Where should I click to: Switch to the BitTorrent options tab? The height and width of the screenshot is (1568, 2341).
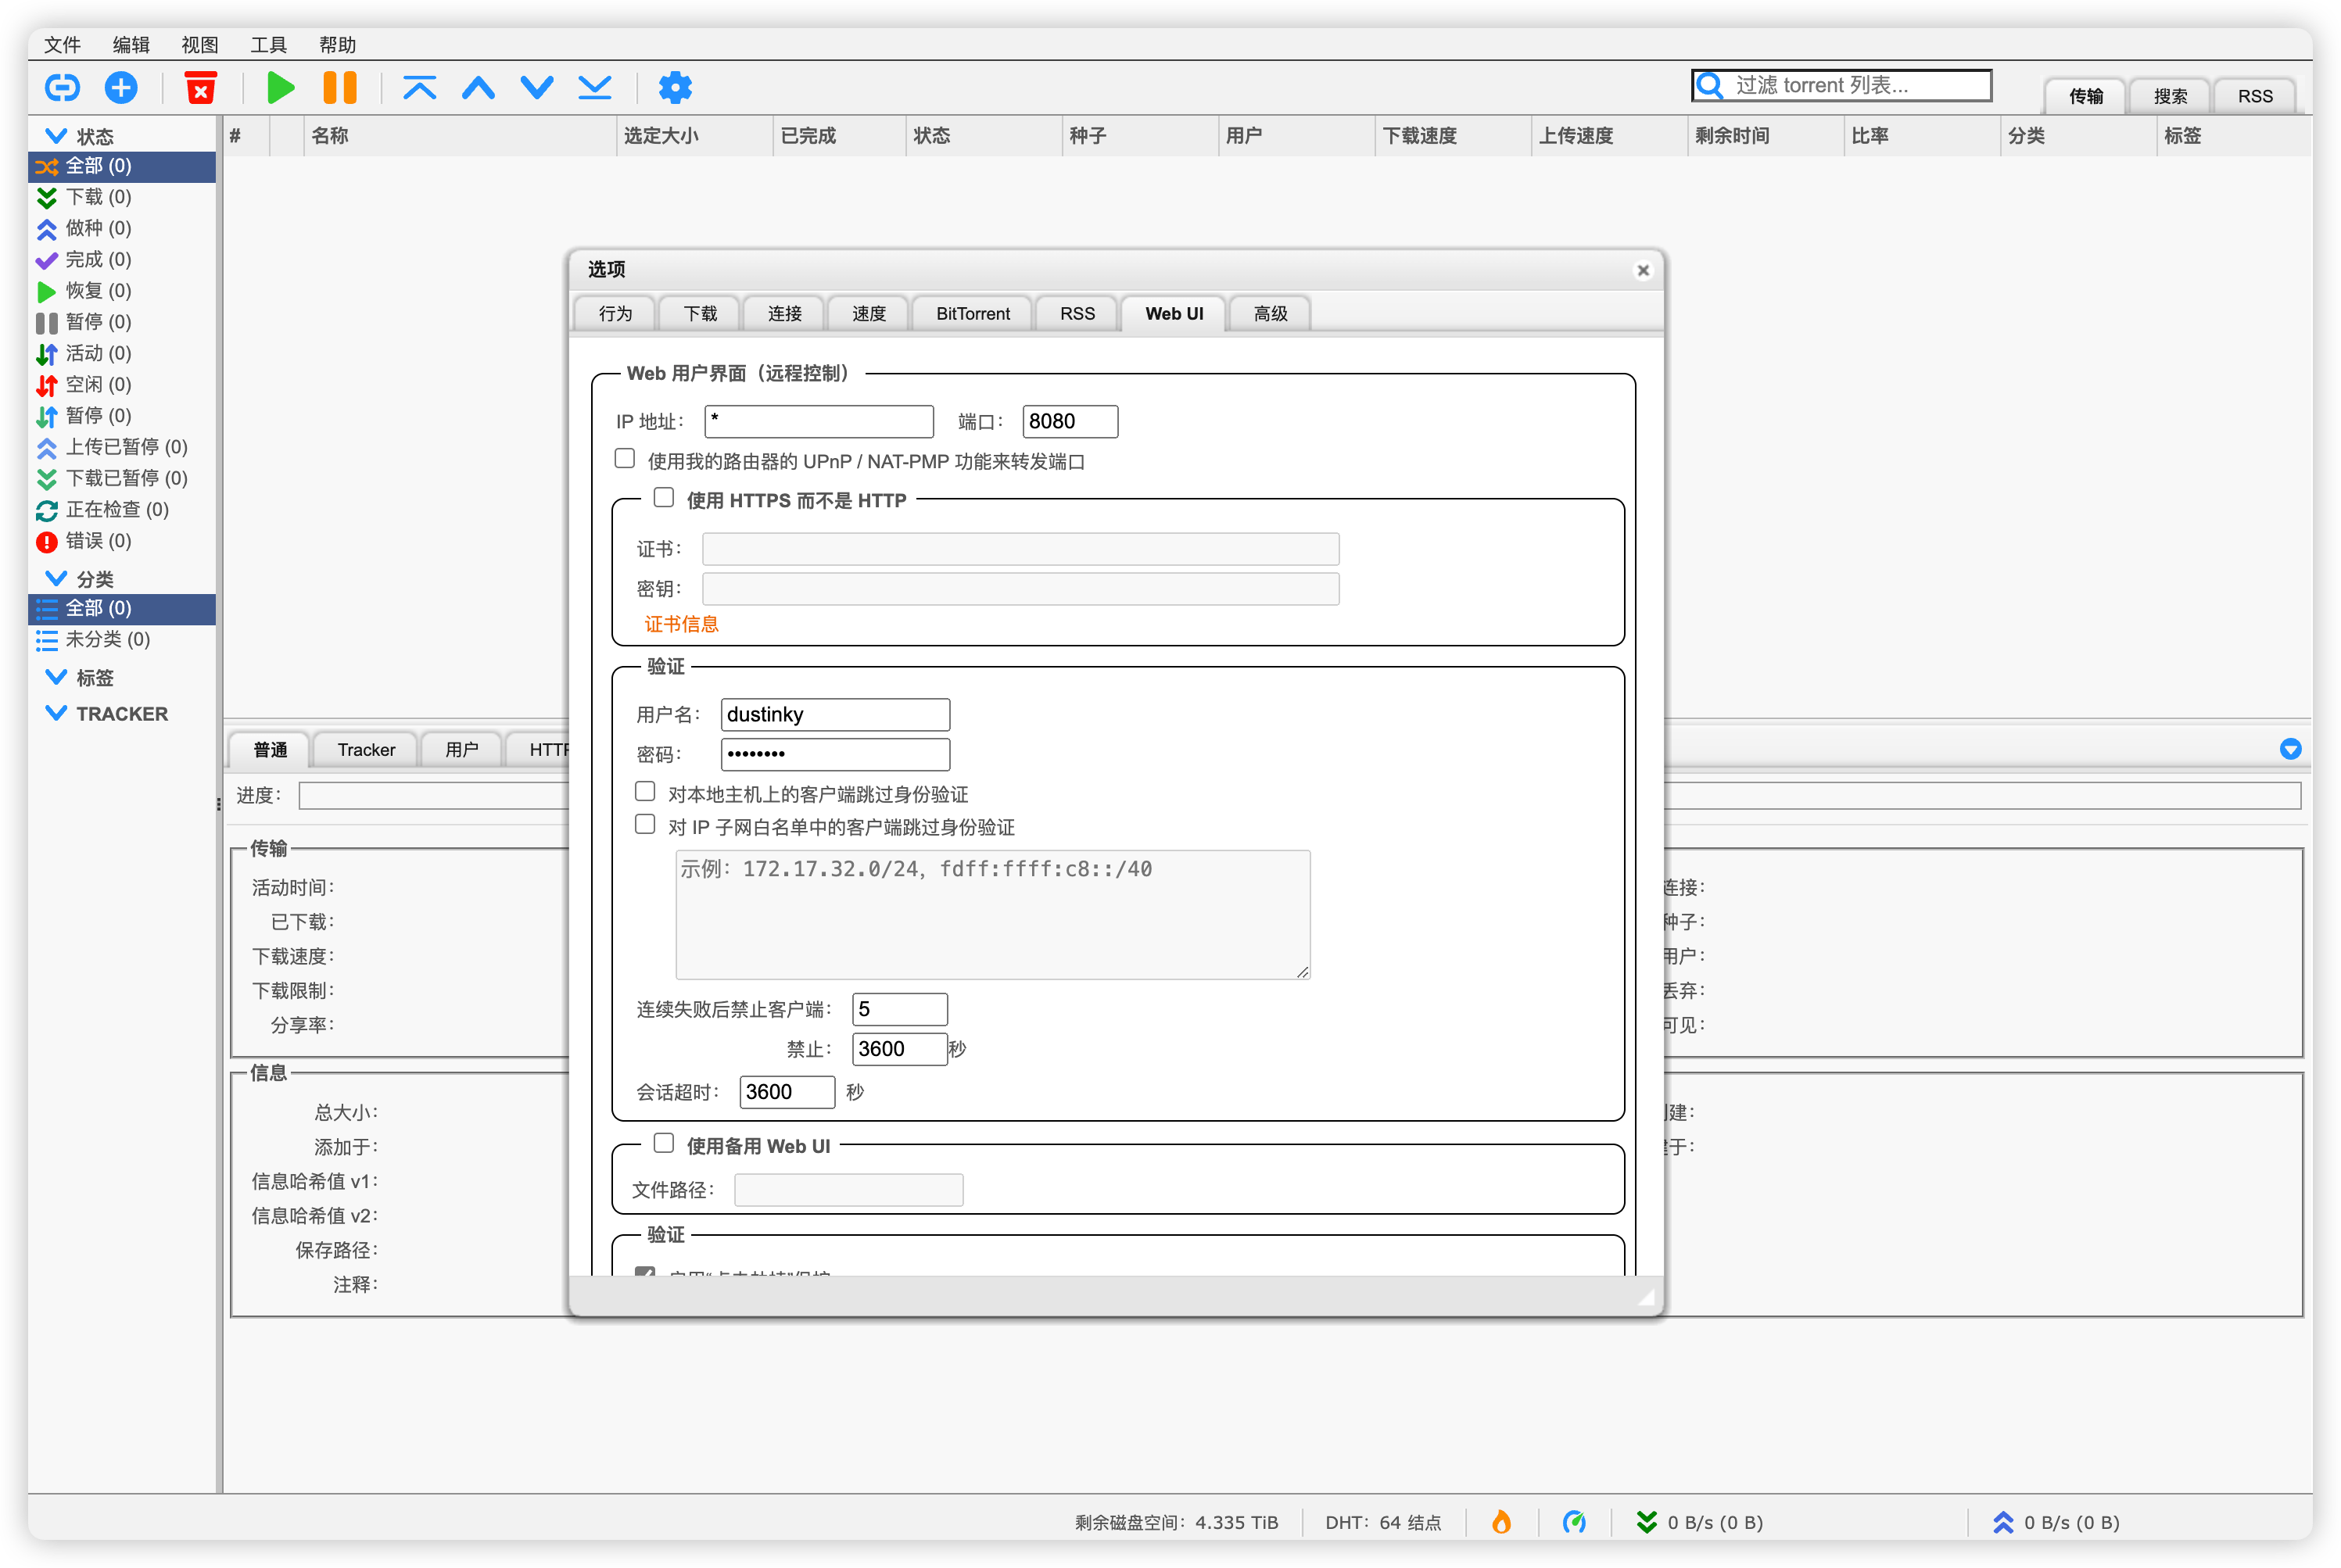coord(972,314)
